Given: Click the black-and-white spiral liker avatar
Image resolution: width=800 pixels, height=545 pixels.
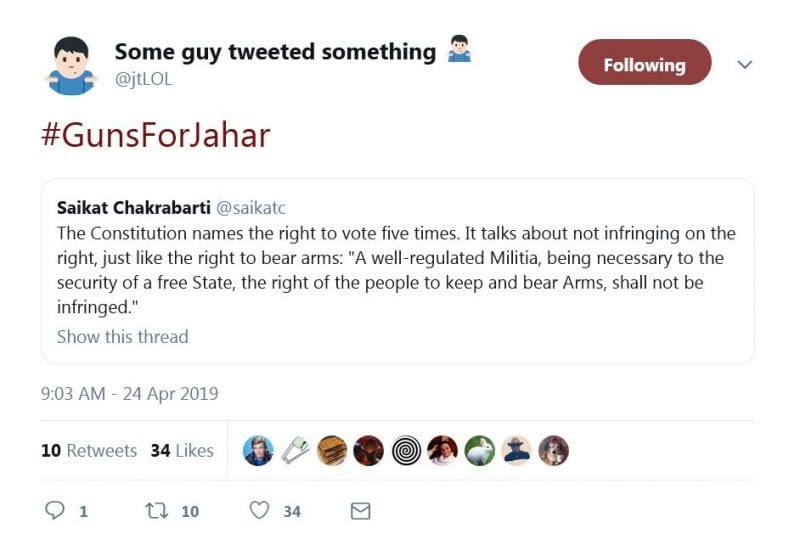Looking at the screenshot, I should pyautogui.click(x=405, y=451).
